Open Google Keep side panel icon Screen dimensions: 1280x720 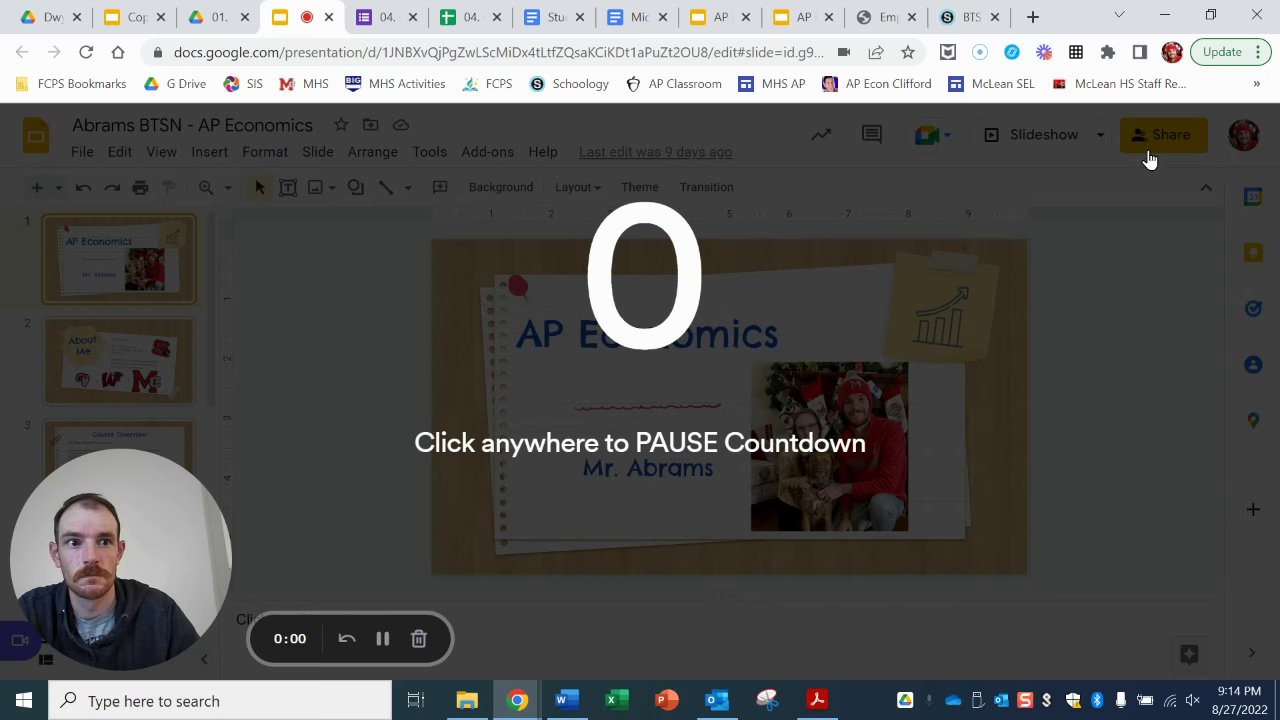1253,254
